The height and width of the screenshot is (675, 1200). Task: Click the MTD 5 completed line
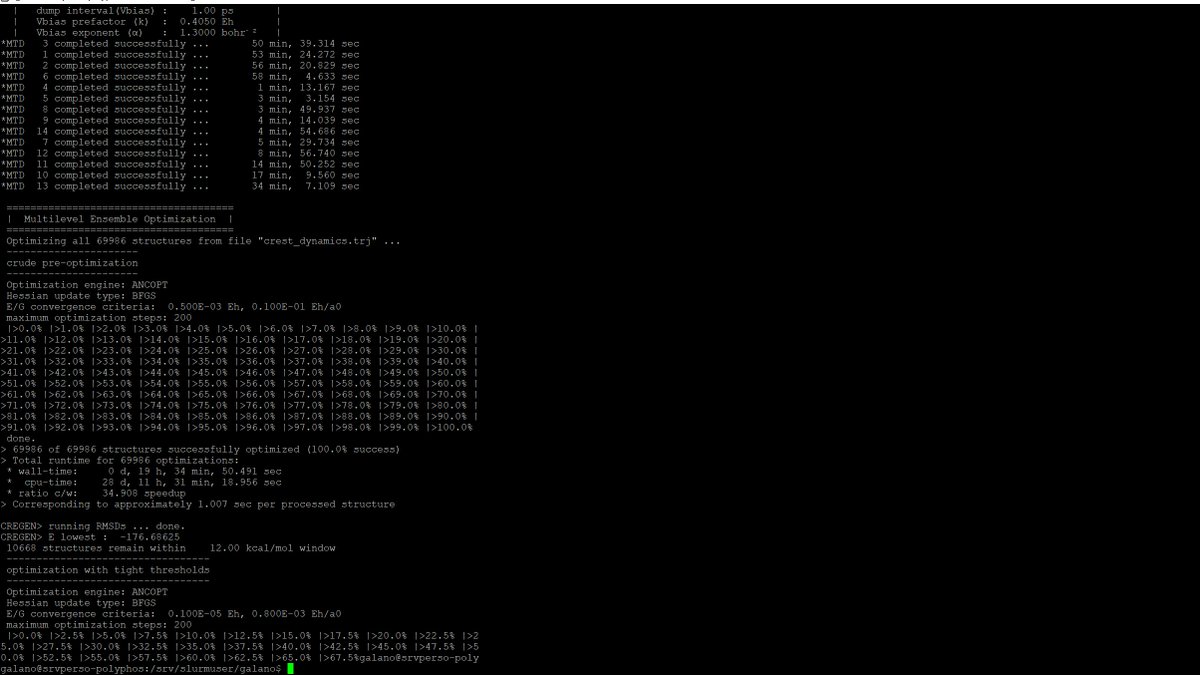pyautogui.click(x=180, y=98)
